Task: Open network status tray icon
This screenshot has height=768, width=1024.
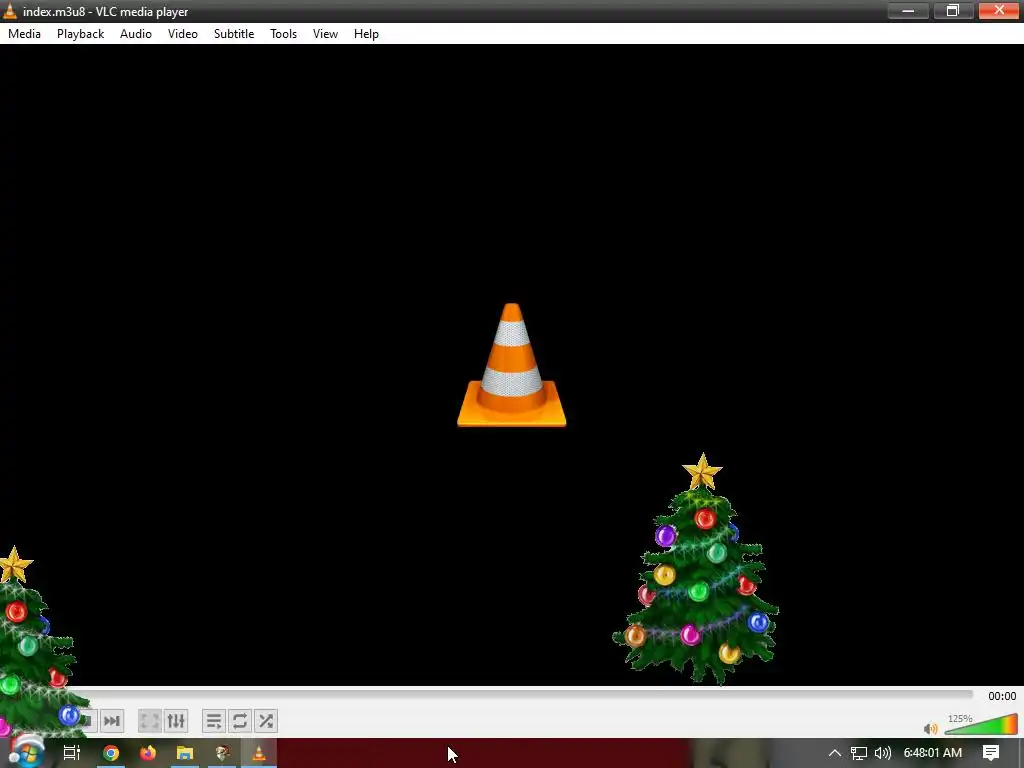Action: point(859,753)
